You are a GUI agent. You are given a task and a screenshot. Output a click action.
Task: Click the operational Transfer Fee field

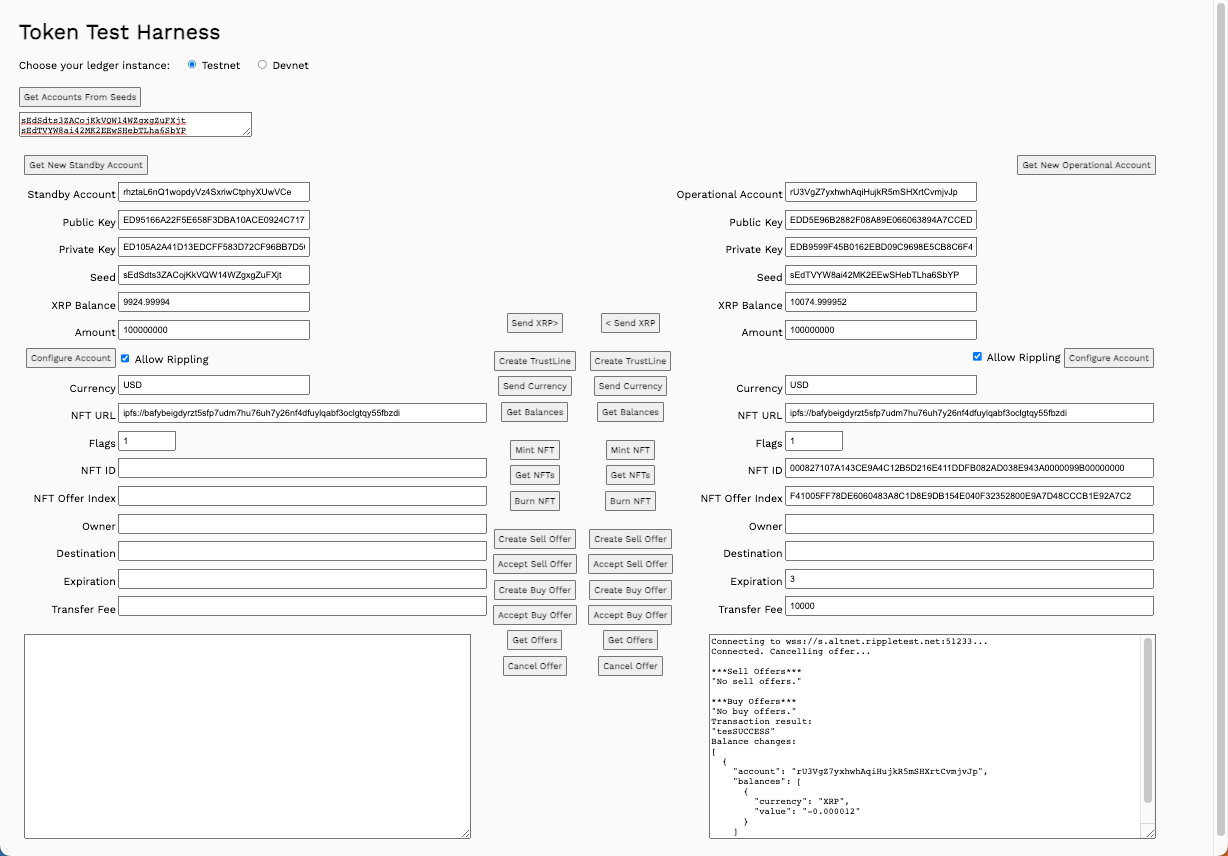pos(968,606)
